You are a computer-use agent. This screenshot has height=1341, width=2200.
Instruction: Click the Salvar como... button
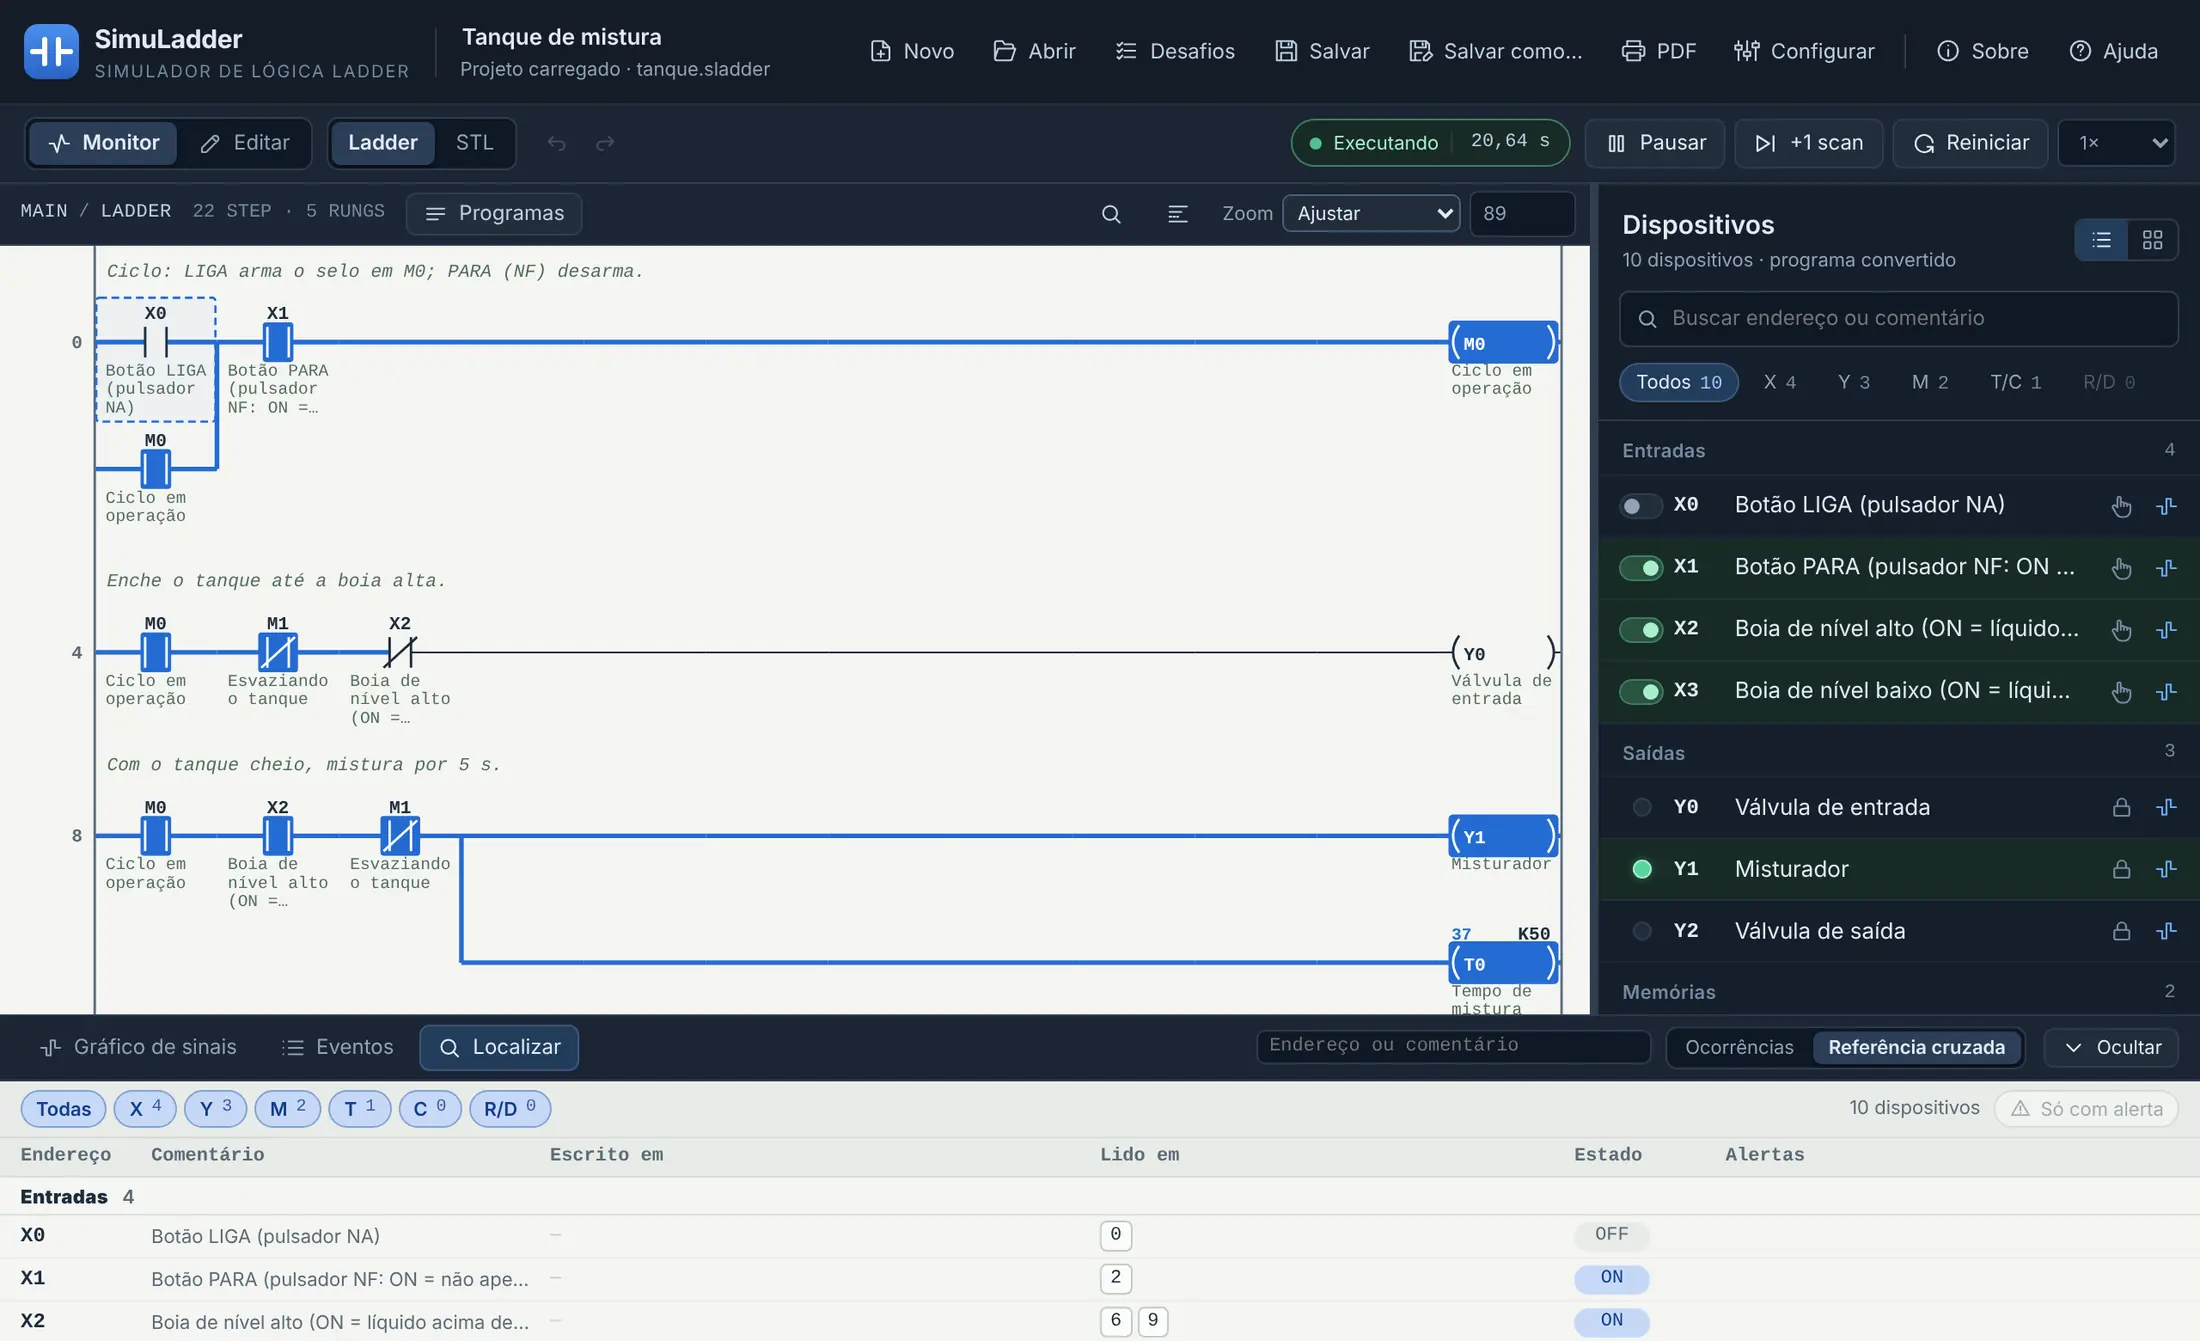[1494, 51]
